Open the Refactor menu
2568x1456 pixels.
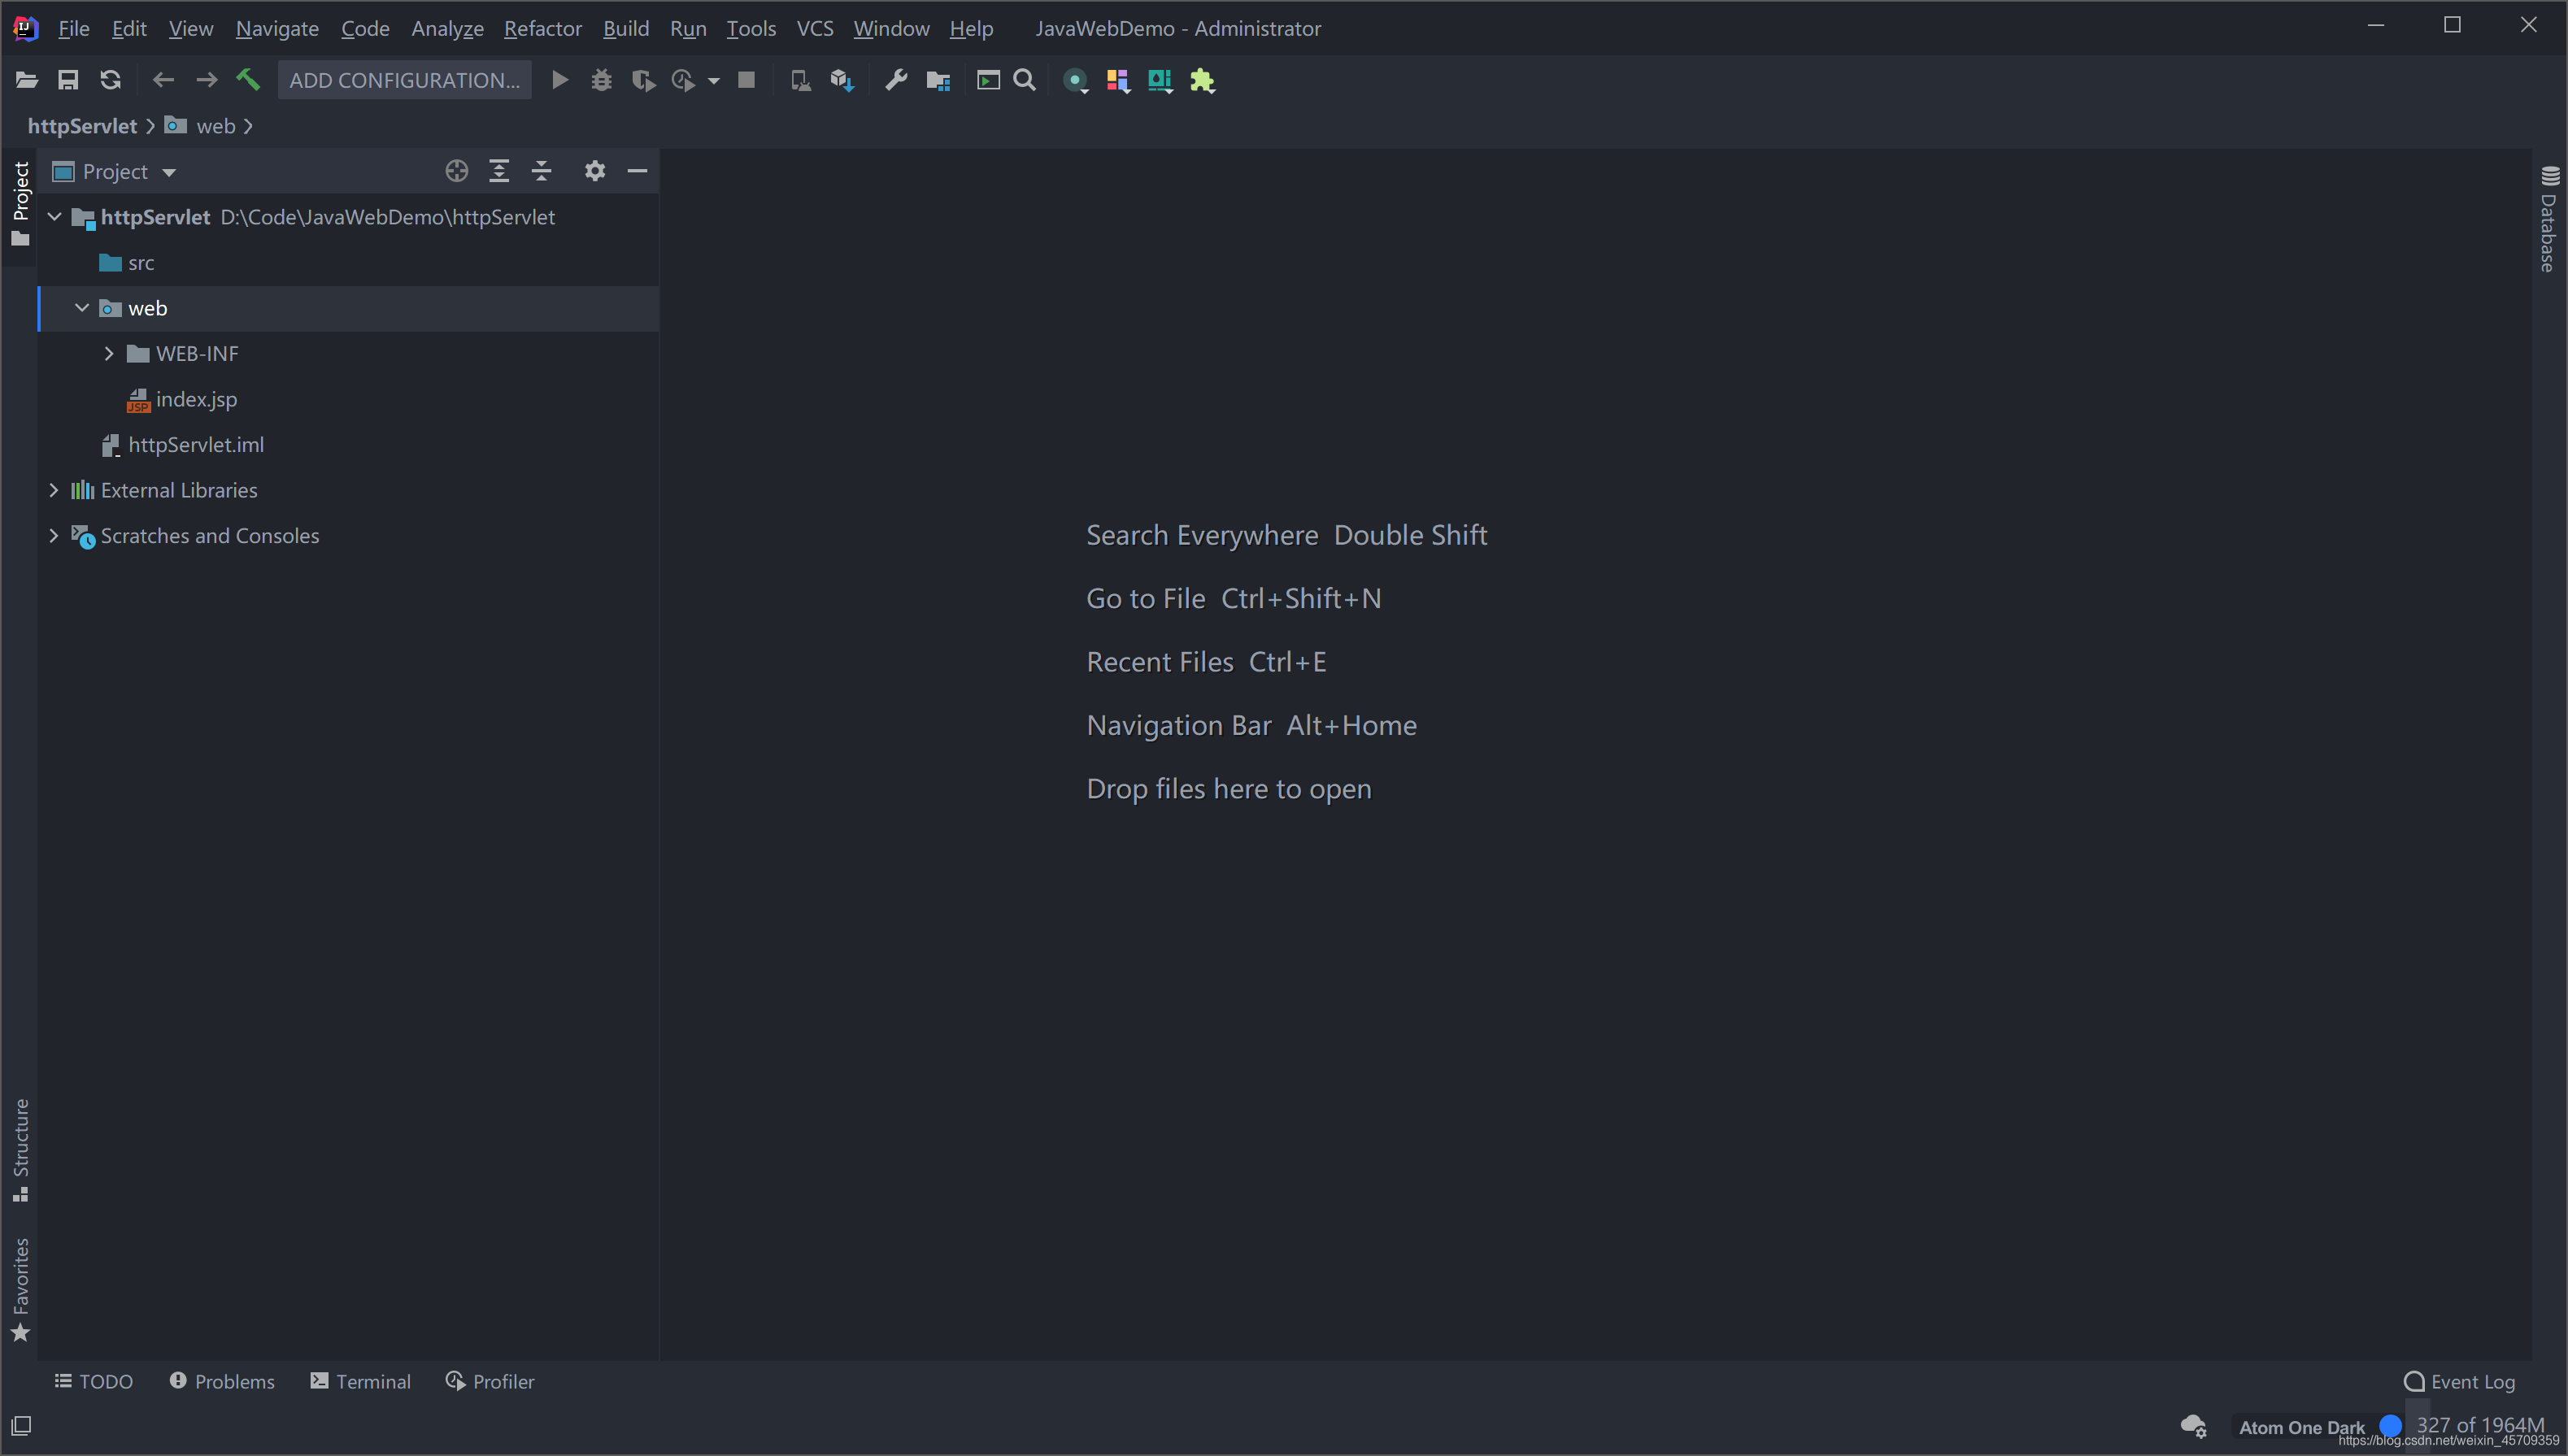point(543,28)
